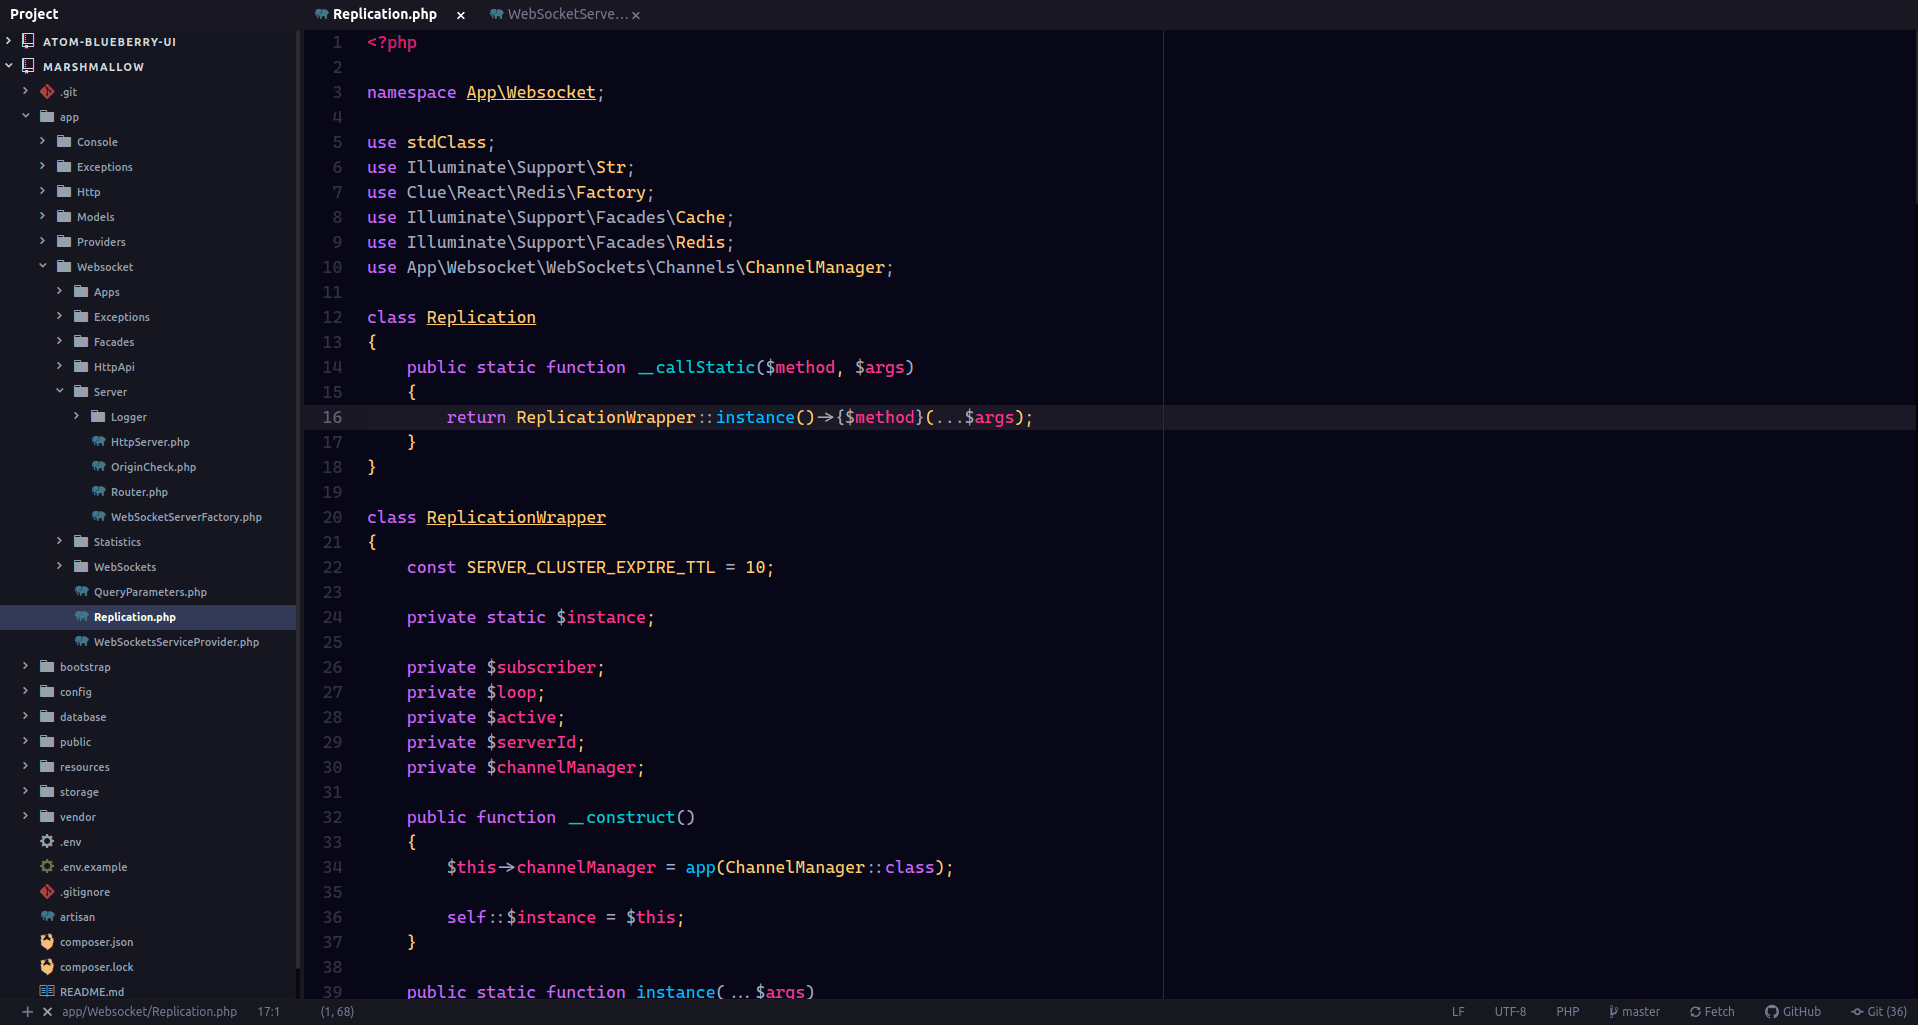This screenshot has height=1025, width=1918.
Task: Open the Project panel header
Action: [x=34, y=14]
